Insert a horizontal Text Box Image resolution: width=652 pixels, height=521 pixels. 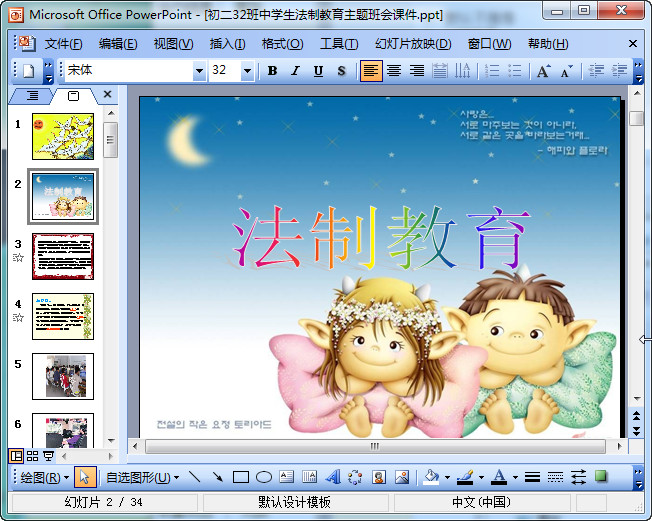click(x=286, y=477)
